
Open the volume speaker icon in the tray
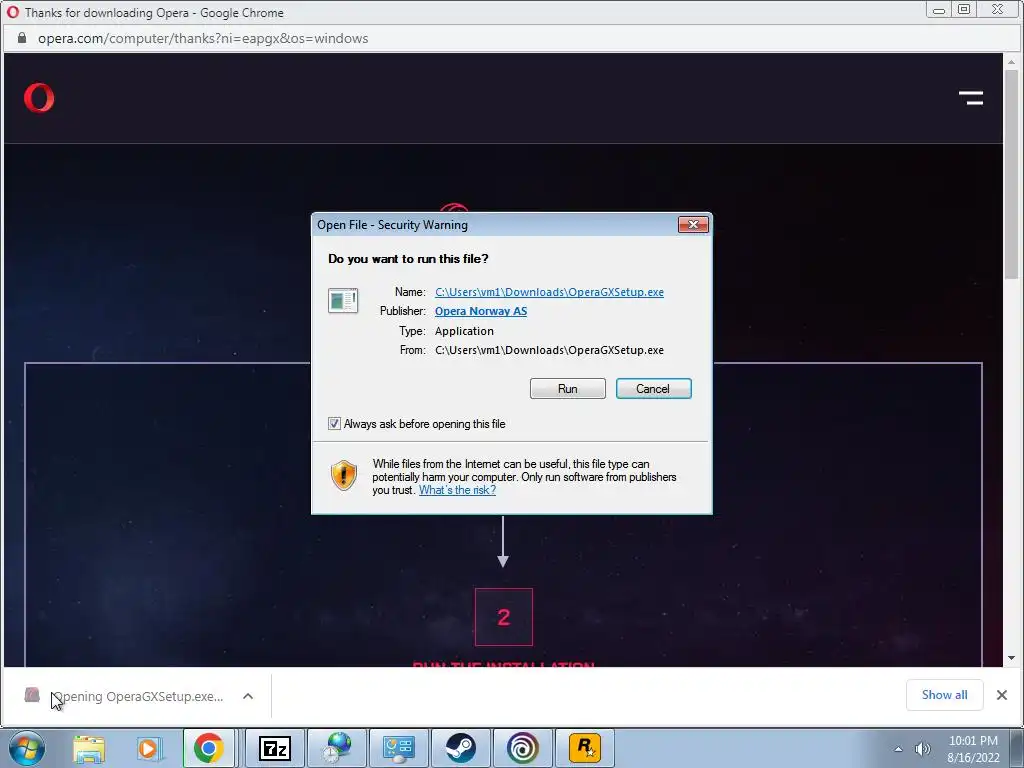(922, 749)
